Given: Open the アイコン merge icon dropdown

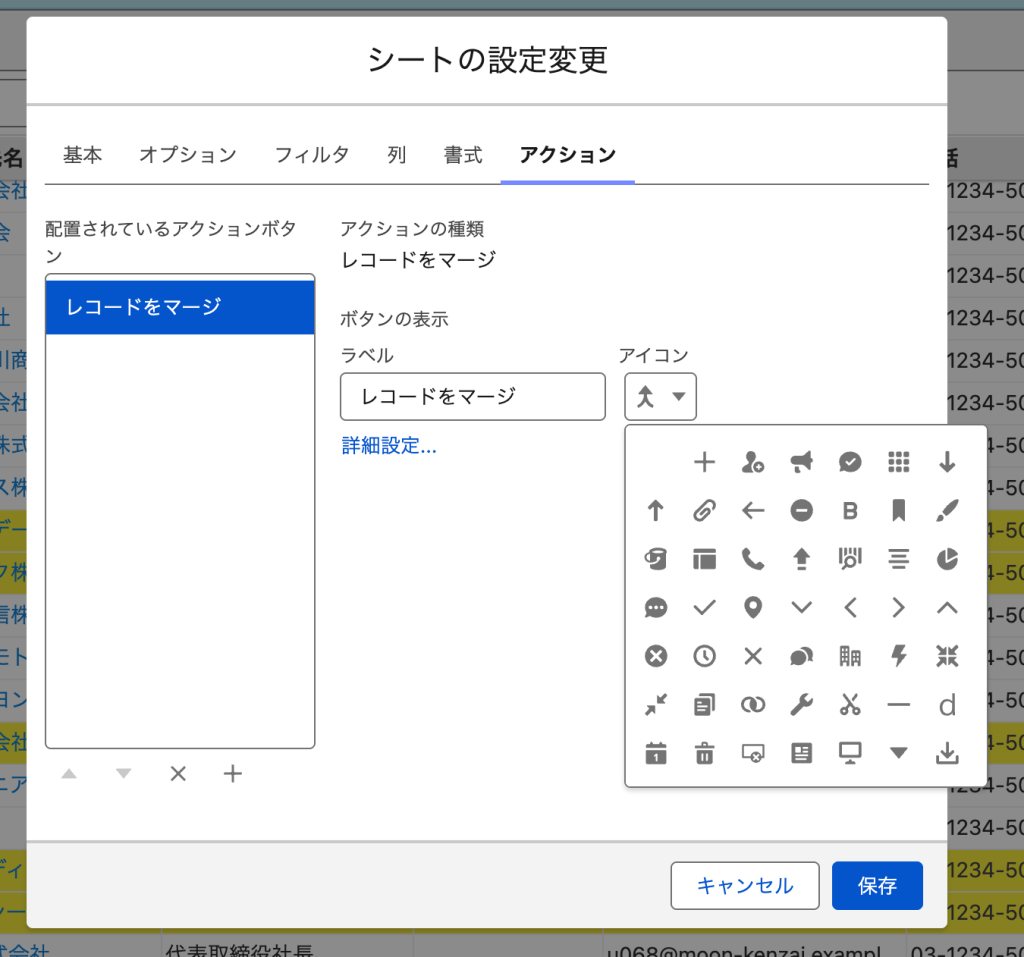Looking at the screenshot, I should 661,397.
